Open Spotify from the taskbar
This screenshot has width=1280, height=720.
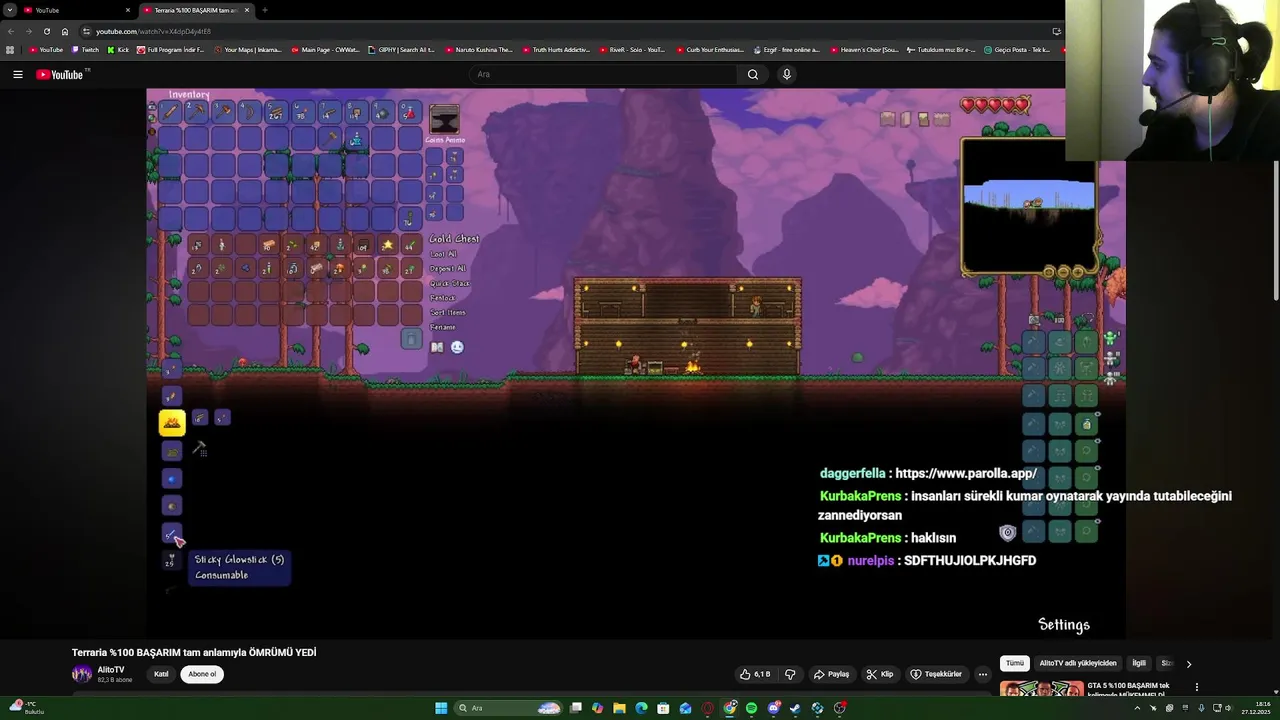click(751, 708)
